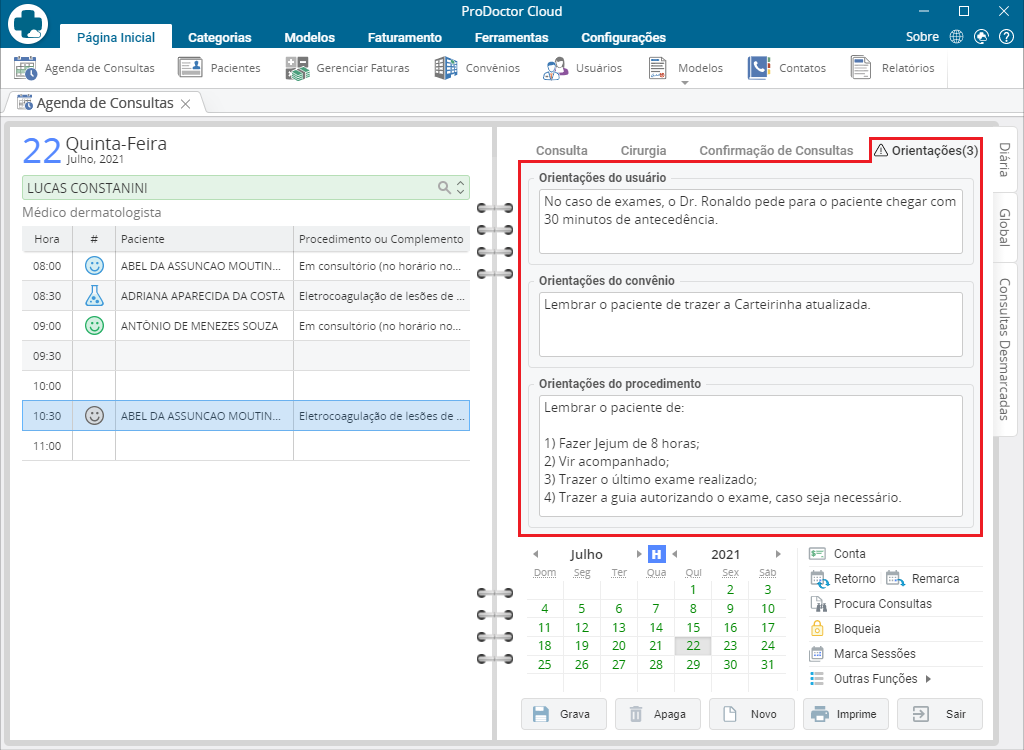The width and height of the screenshot is (1024, 750).
Task: Select the empty 09:30 time slot
Action: pos(246,356)
